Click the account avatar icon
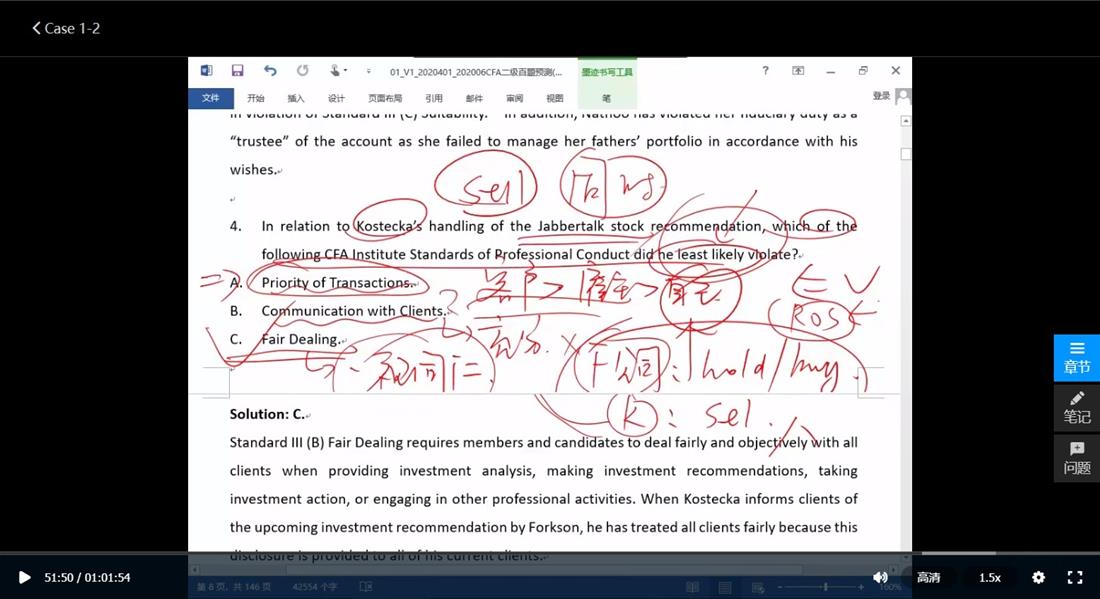The width and height of the screenshot is (1100, 599). (904, 96)
